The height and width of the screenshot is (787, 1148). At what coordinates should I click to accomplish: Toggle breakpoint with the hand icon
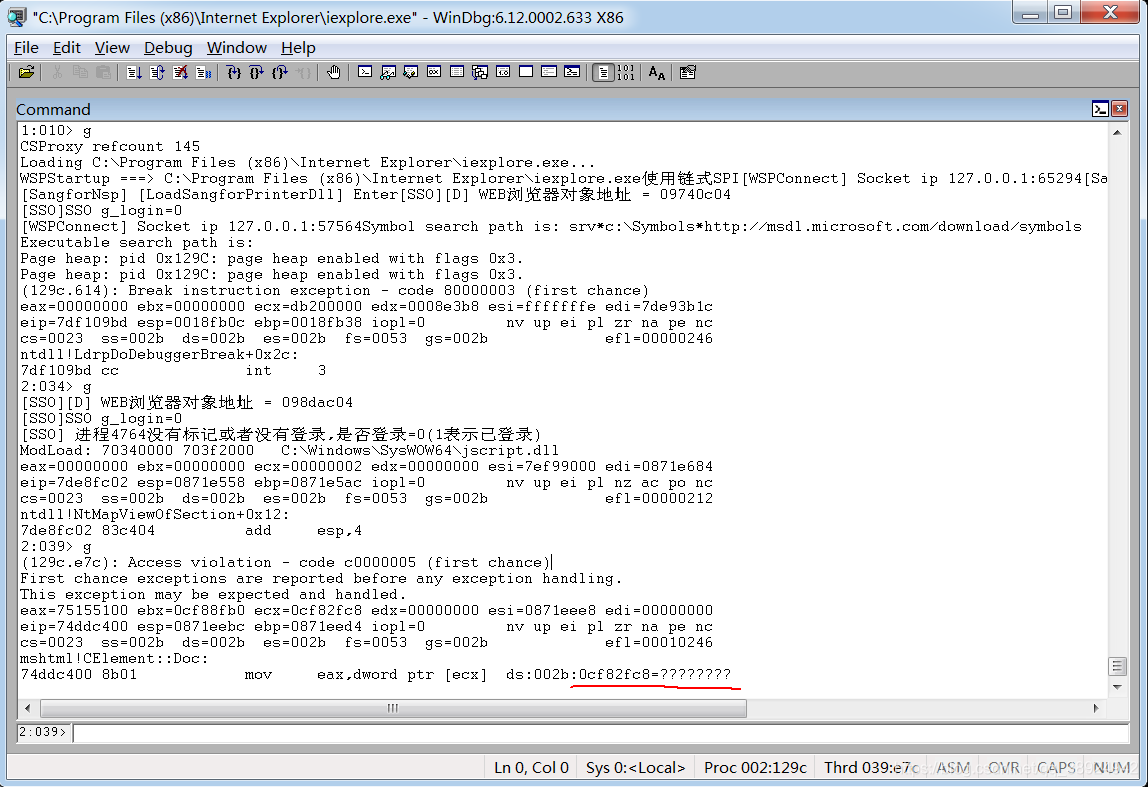click(x=334, y=72)
